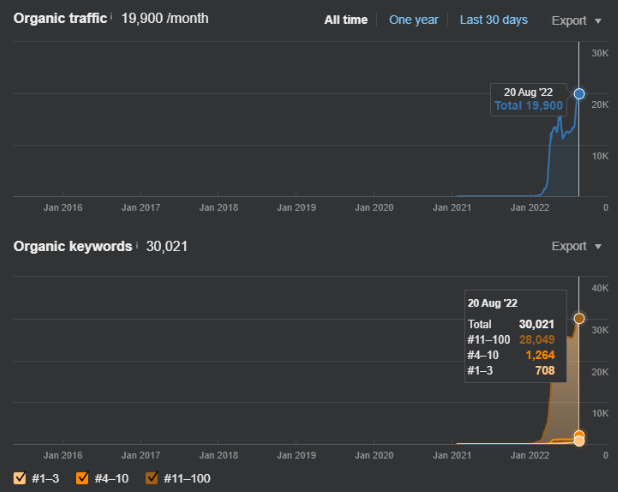Click 'Jan 2016' label on traffic chart
Image resolution: width=618 pixels, height=492 pixels.
[x=63, y=208]
